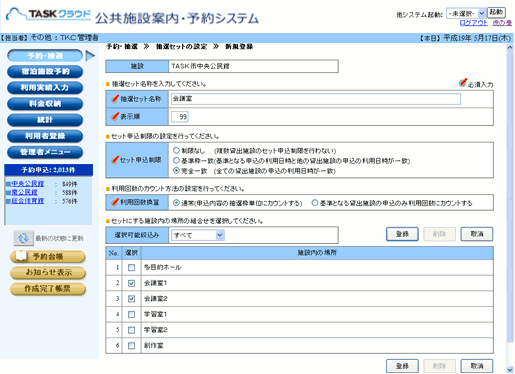Image resolution: width=515 pixels, height=374 pixels.
Task: Check the 創作室 checkbox
Action: point(132,346)
